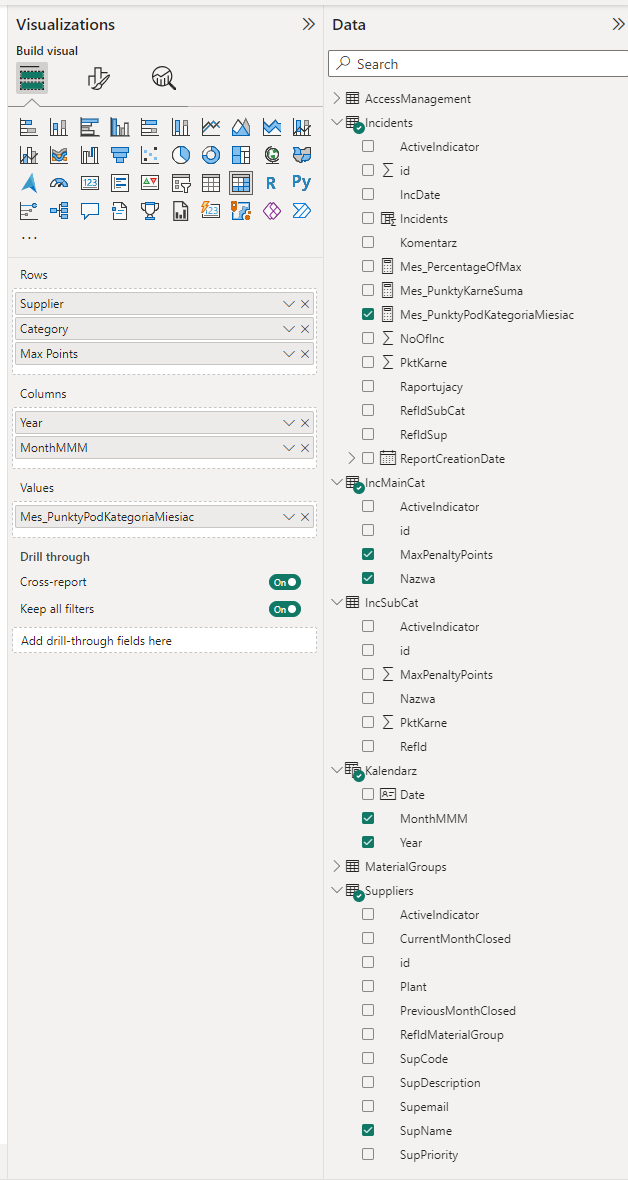Image resolution: width=628 pixels, height=1180 pixels.
Task: Get more visuals via ellipsis
Action: [x=29, y=238]
